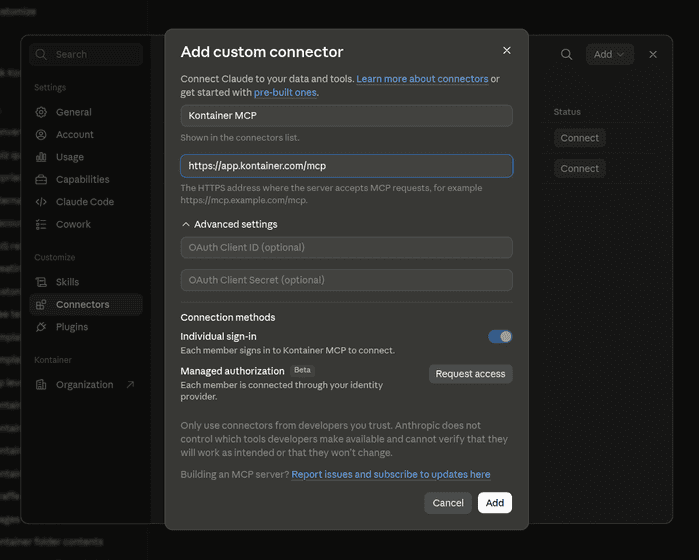Open General settings

tap(86, 112)
